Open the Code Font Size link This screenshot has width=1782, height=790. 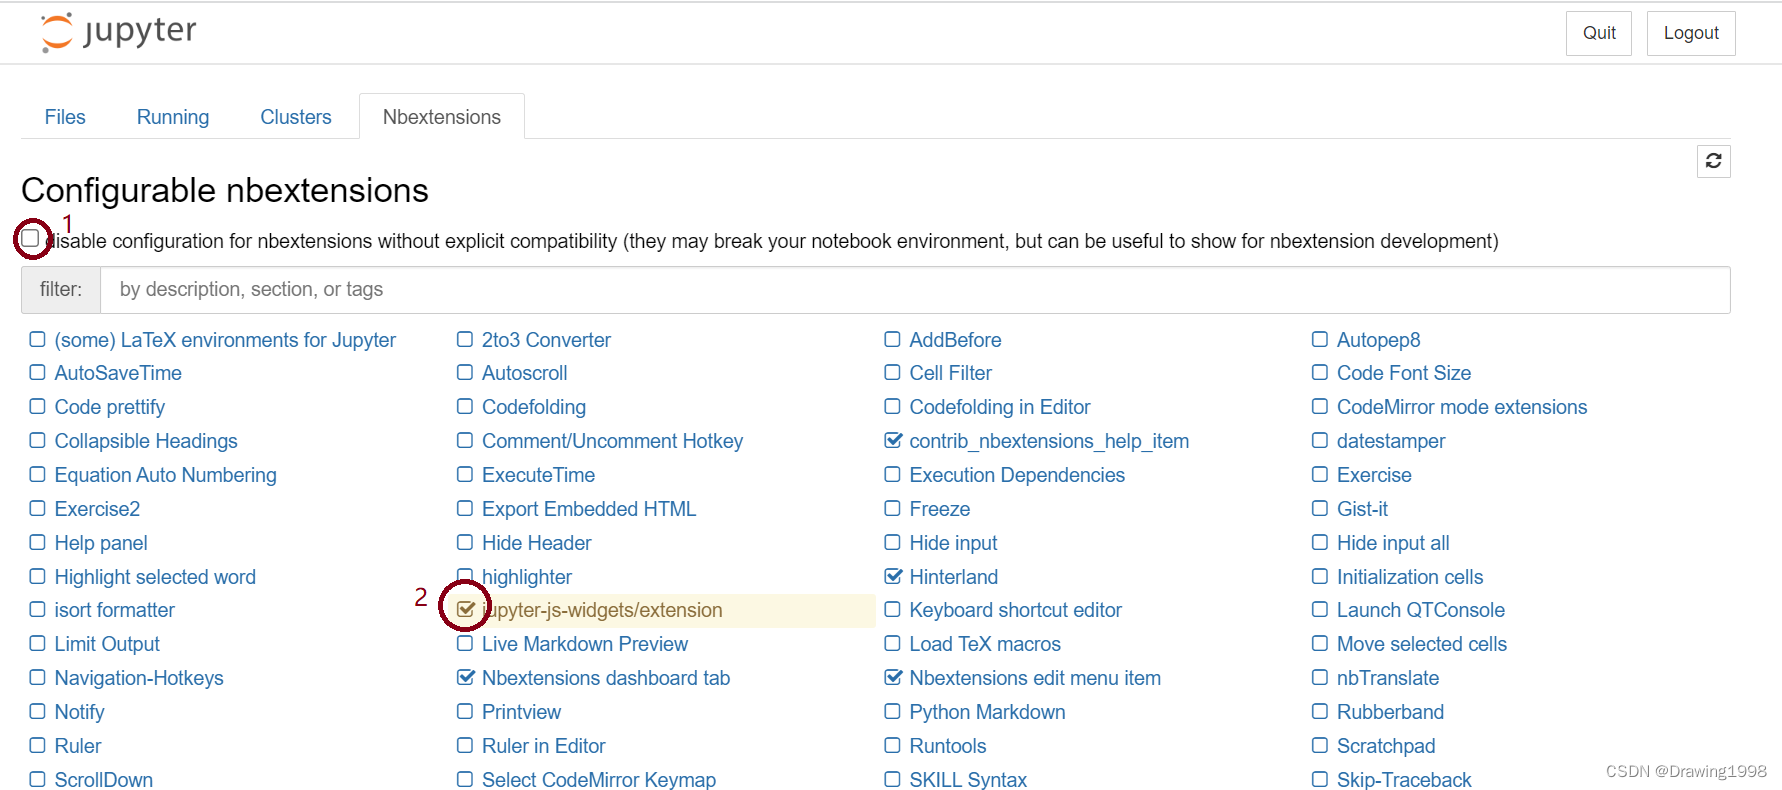[x=1404, y=373]
